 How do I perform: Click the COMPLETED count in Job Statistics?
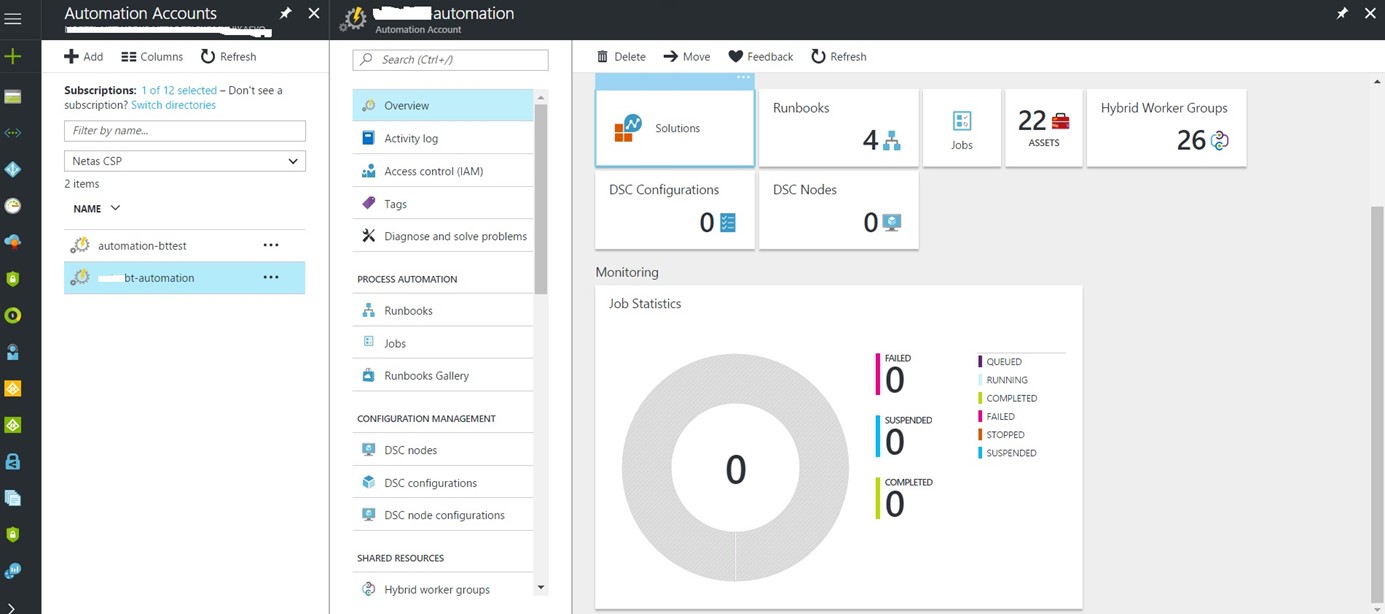pos(895,504)
